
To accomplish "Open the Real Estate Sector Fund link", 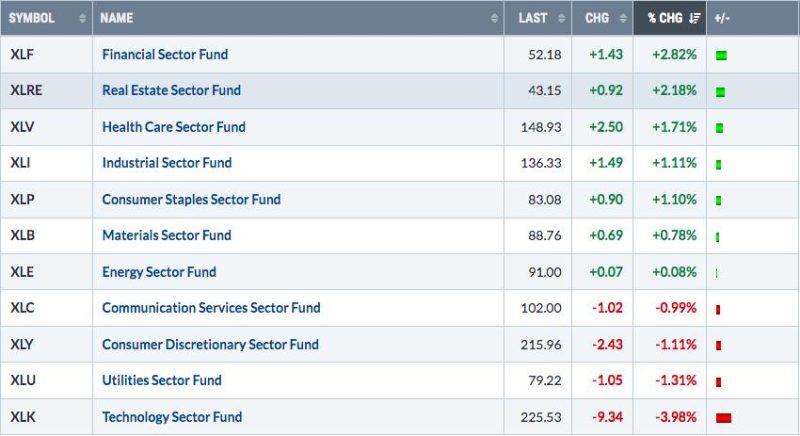I will (x=171, y=90).
